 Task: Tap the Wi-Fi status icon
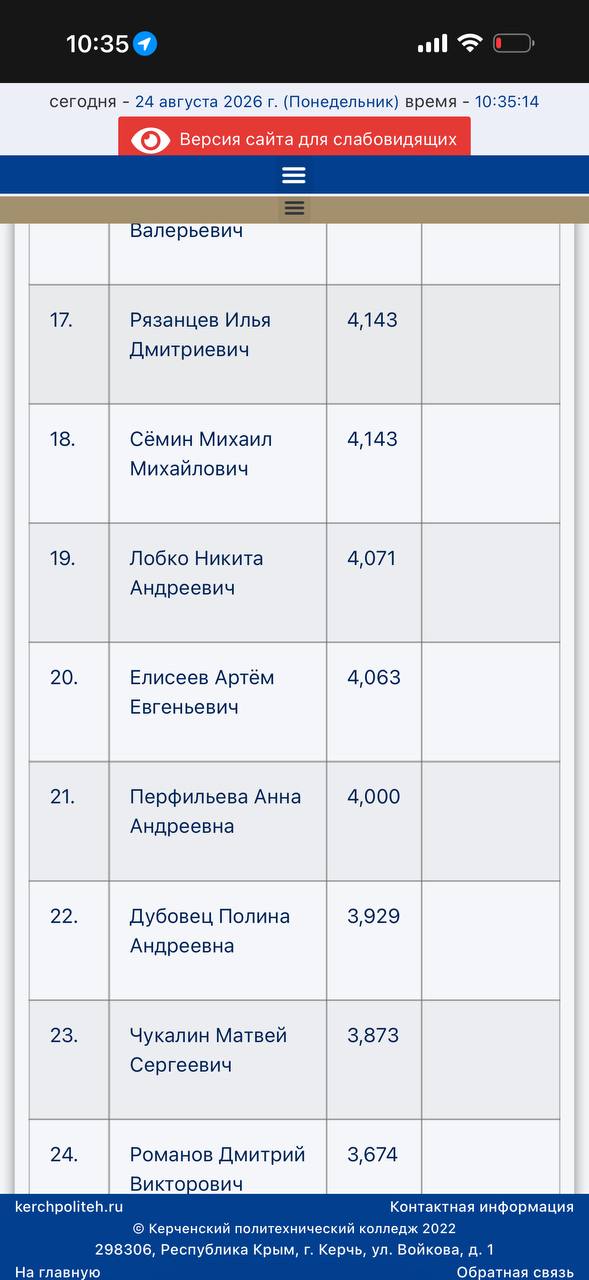coord(470,43)
